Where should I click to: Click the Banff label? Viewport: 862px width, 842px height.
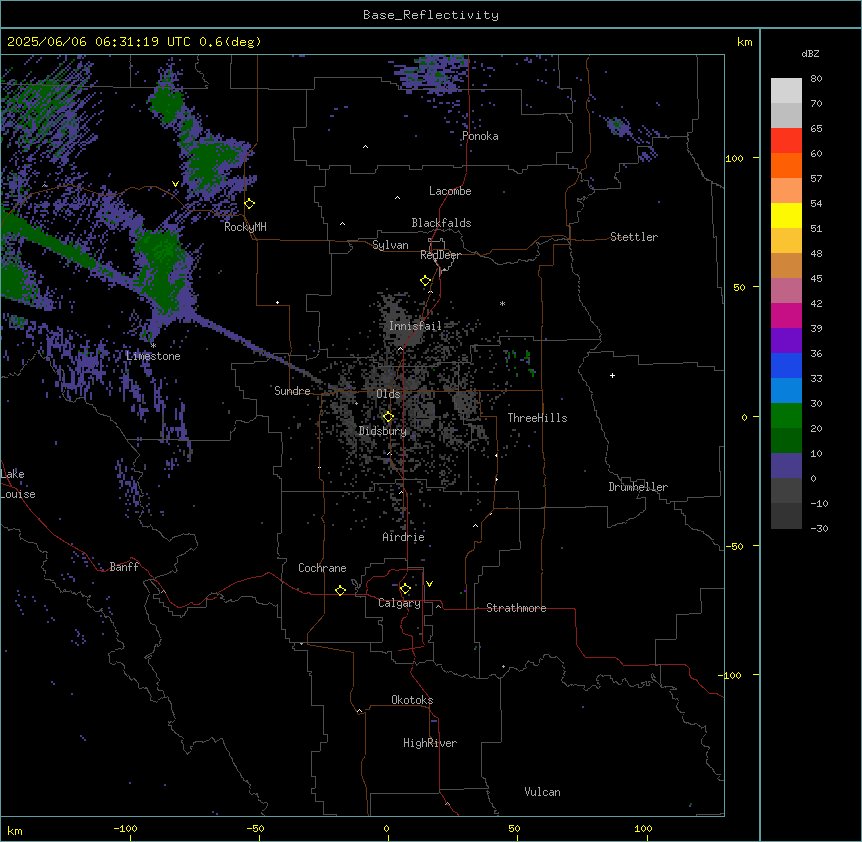(x=124, y=567)
